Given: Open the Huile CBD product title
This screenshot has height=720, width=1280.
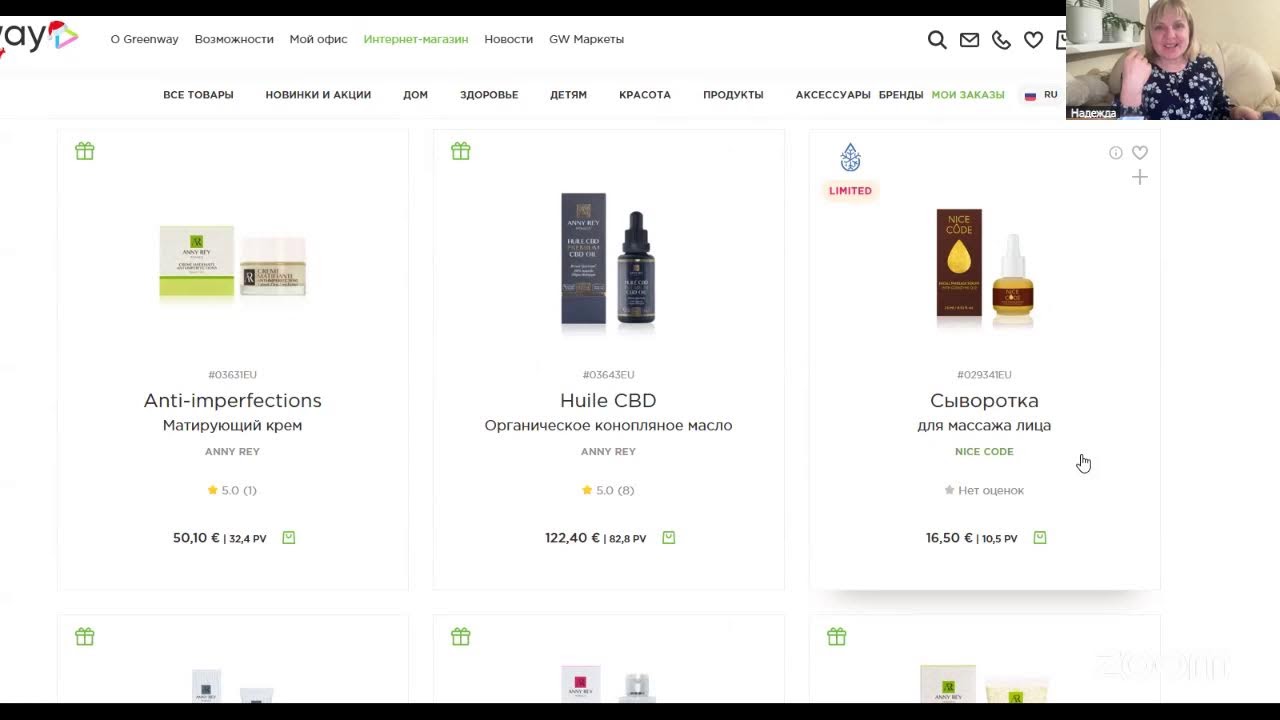Looking at the screenshot, I should [x=608, y=400].
